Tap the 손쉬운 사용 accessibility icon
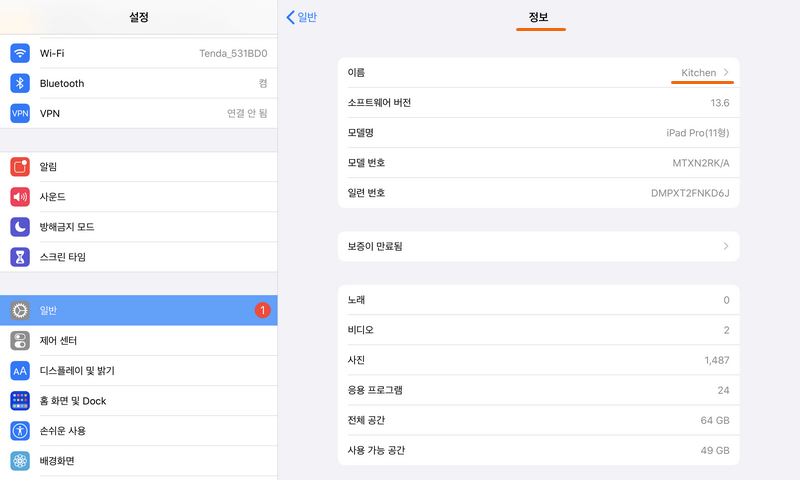 coord(20,431)
